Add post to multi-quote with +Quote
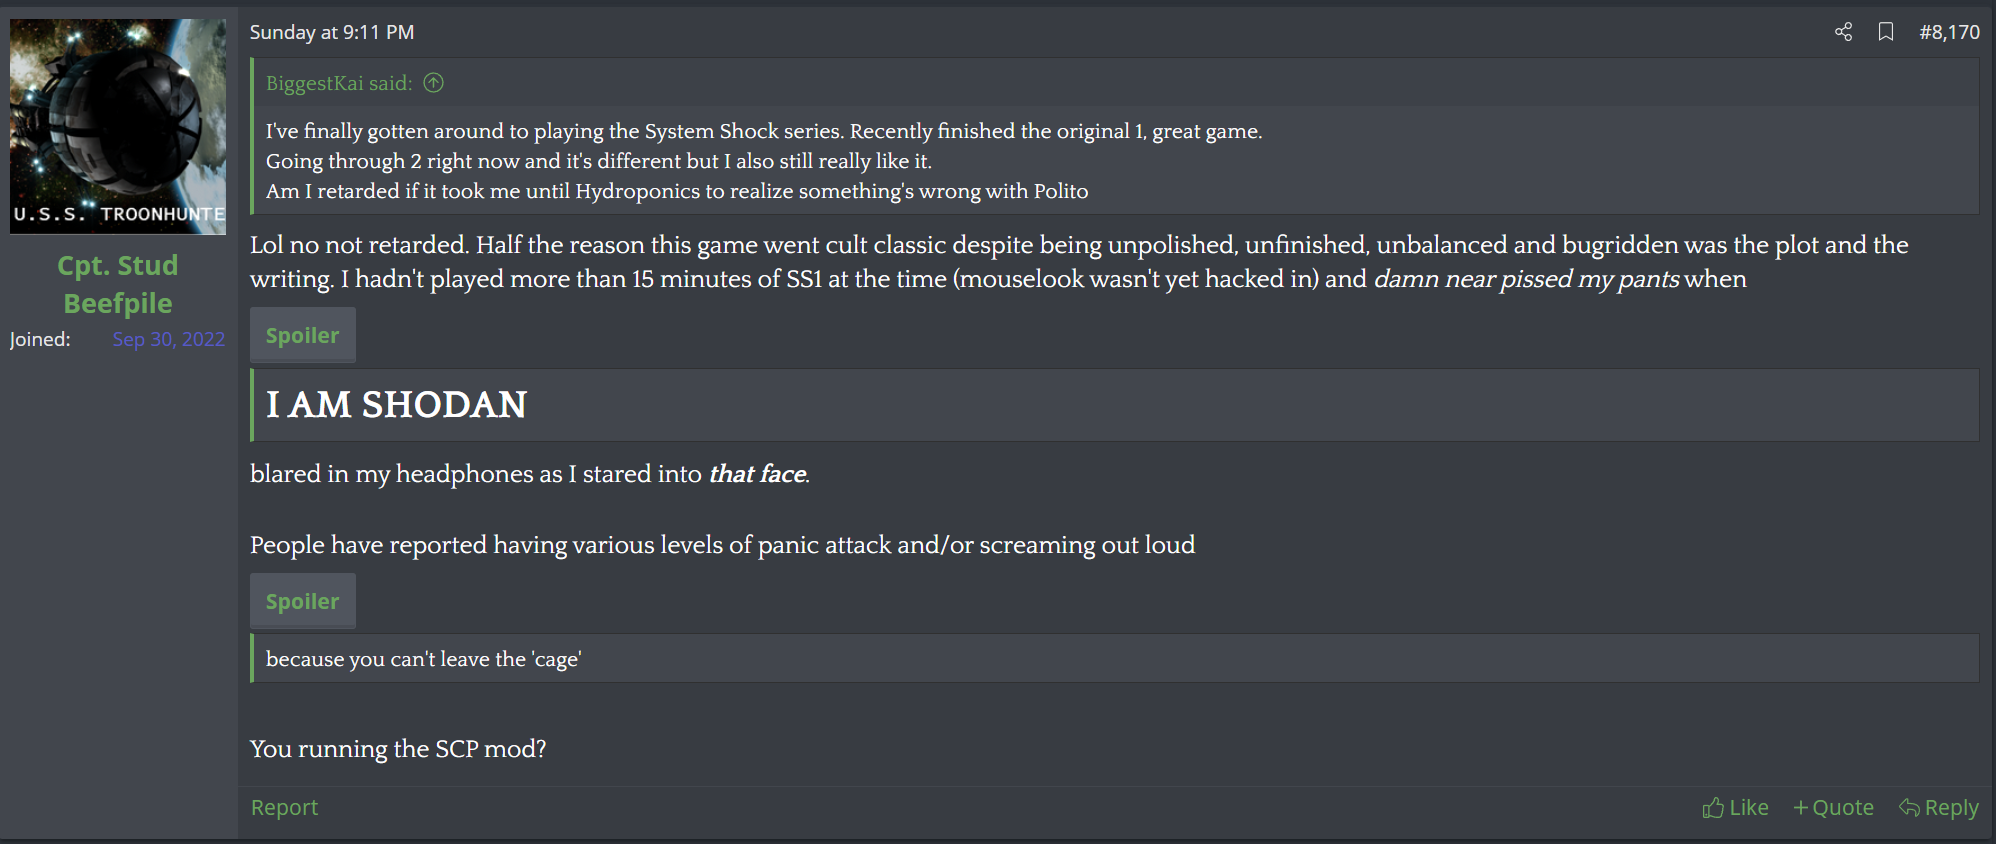The image size is (1996, 844). click(x=1833, y=807)
